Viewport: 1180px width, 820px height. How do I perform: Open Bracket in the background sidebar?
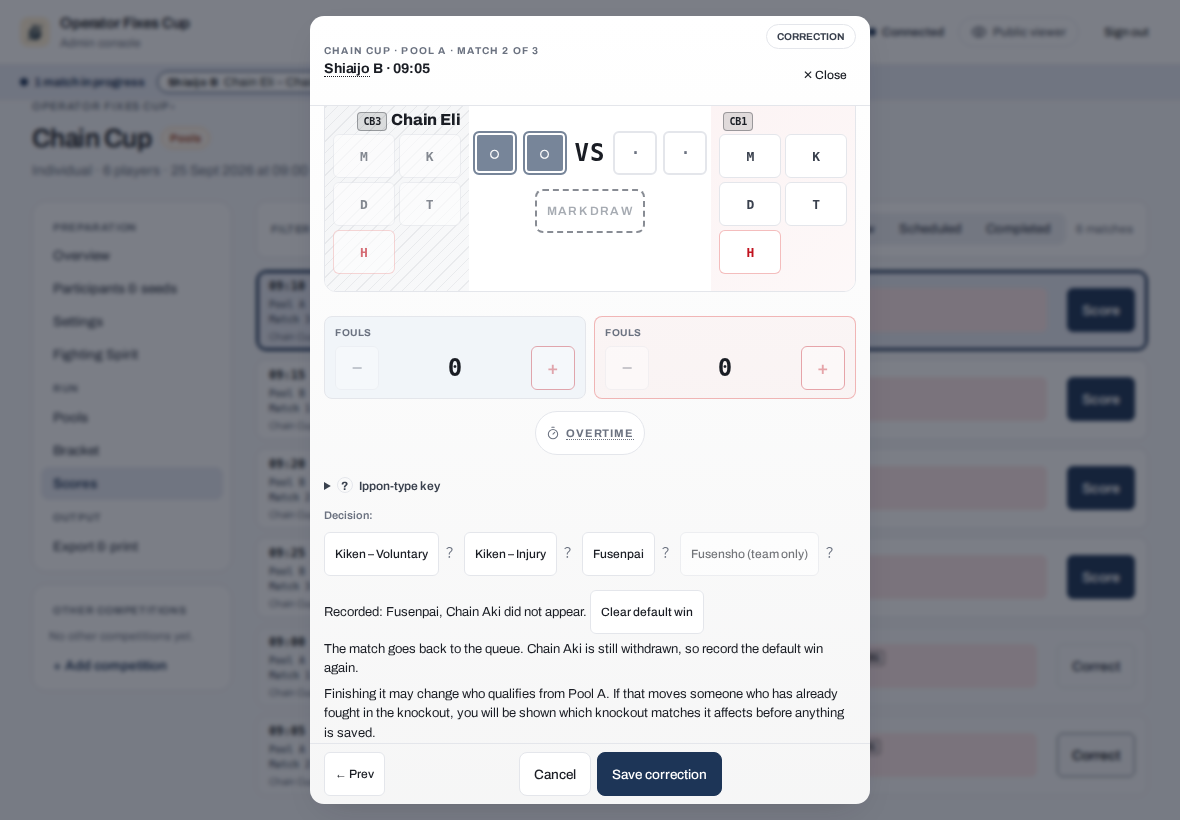pos(76,451)
